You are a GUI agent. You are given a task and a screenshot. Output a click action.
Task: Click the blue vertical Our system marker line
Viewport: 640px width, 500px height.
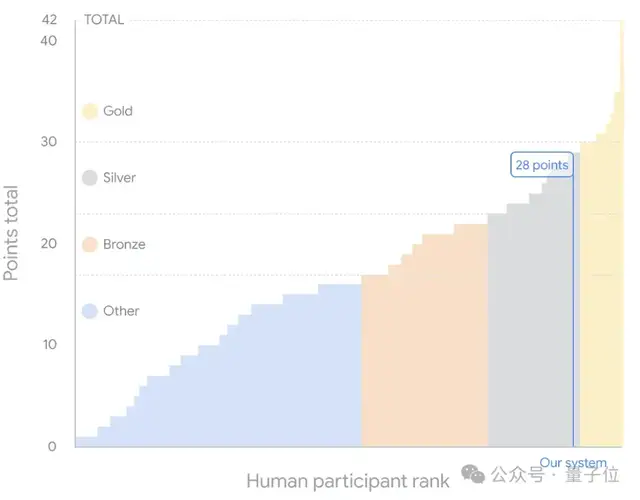(574, 320)
